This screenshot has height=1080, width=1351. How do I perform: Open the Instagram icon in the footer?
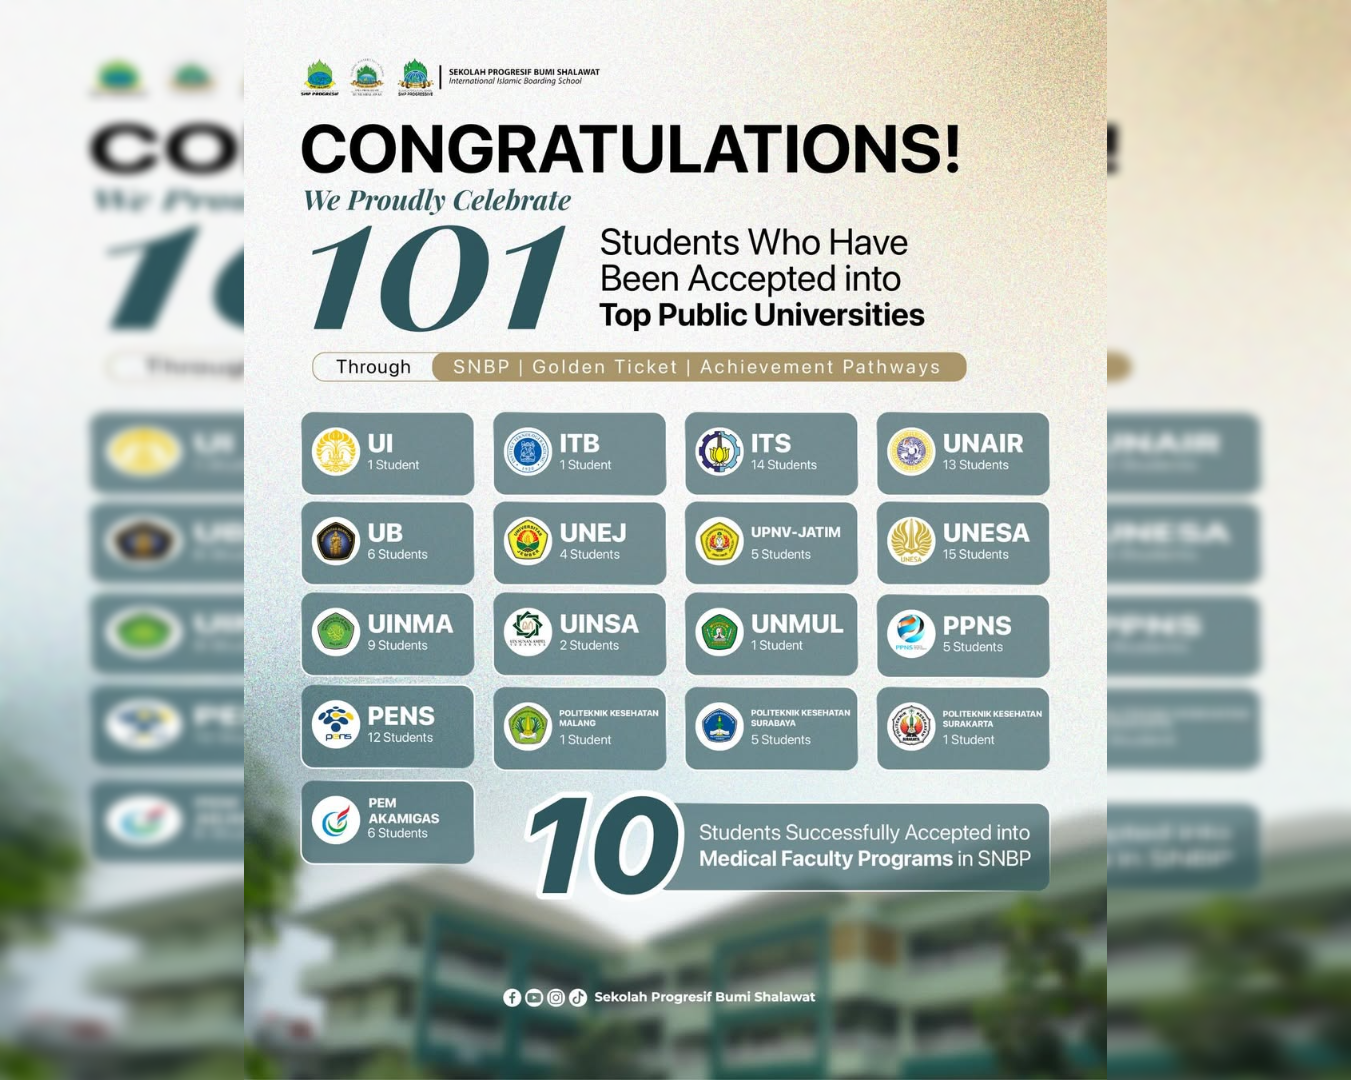pyautogui.click(x=556, y=997)
